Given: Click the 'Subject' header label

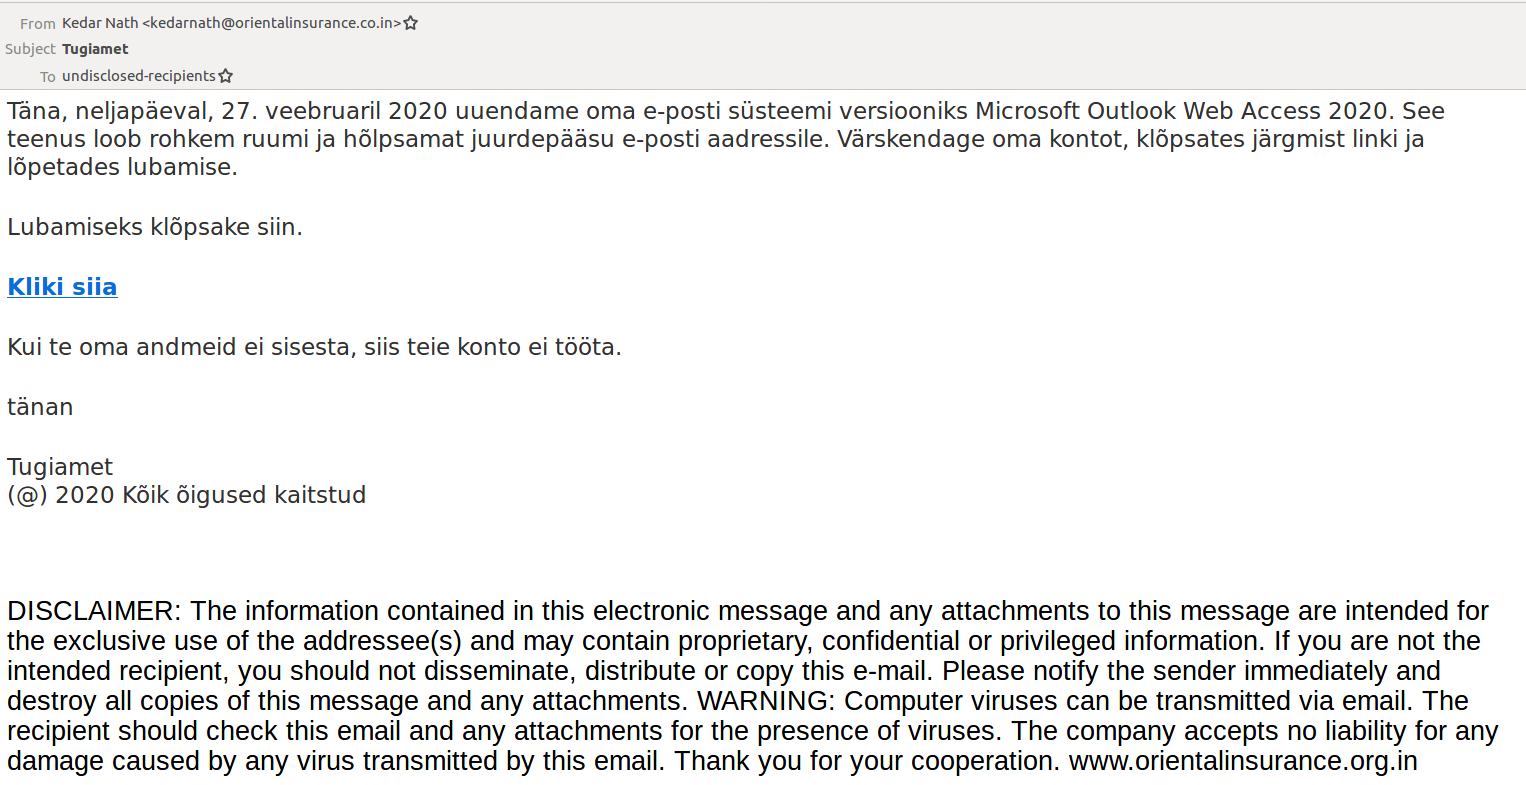Looking at the screenshot, I should click(x=30, y=49).
